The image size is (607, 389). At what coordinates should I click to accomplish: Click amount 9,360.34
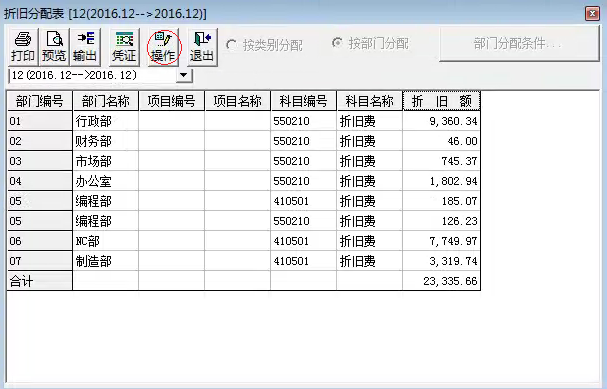(442, 121)
